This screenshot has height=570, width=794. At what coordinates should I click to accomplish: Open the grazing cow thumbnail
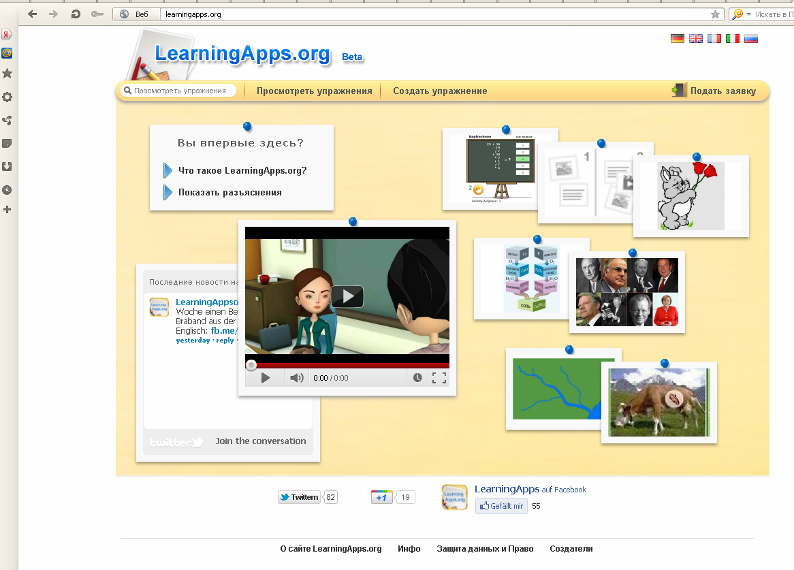[659, 403]
